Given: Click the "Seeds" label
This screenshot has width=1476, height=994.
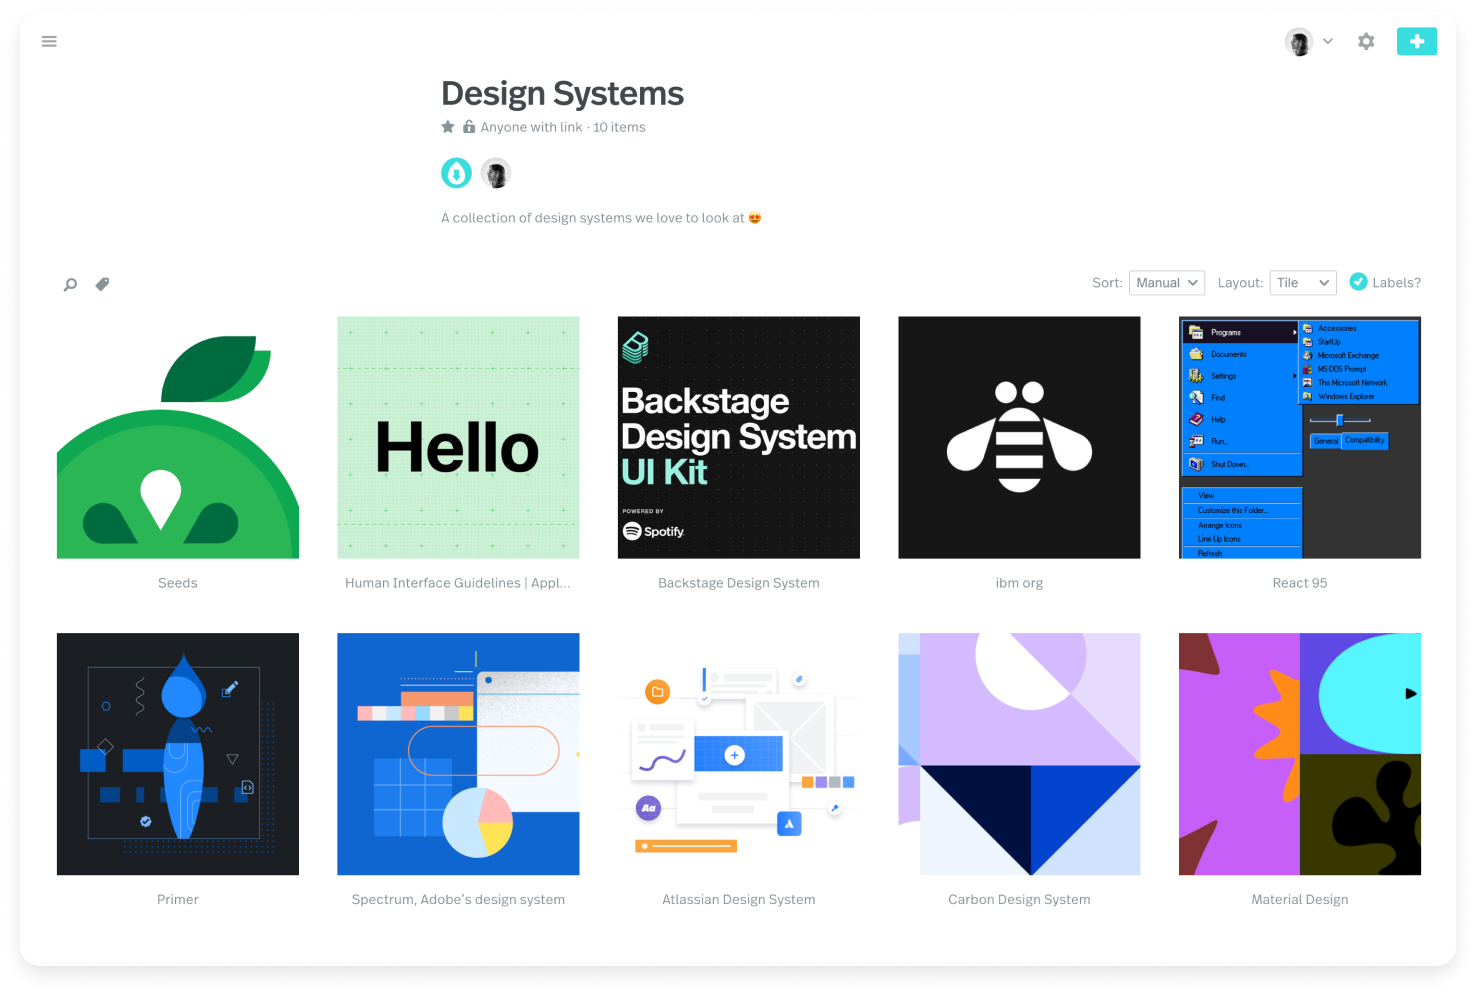Looking at the screenshot, I should (x=178, y=583).
